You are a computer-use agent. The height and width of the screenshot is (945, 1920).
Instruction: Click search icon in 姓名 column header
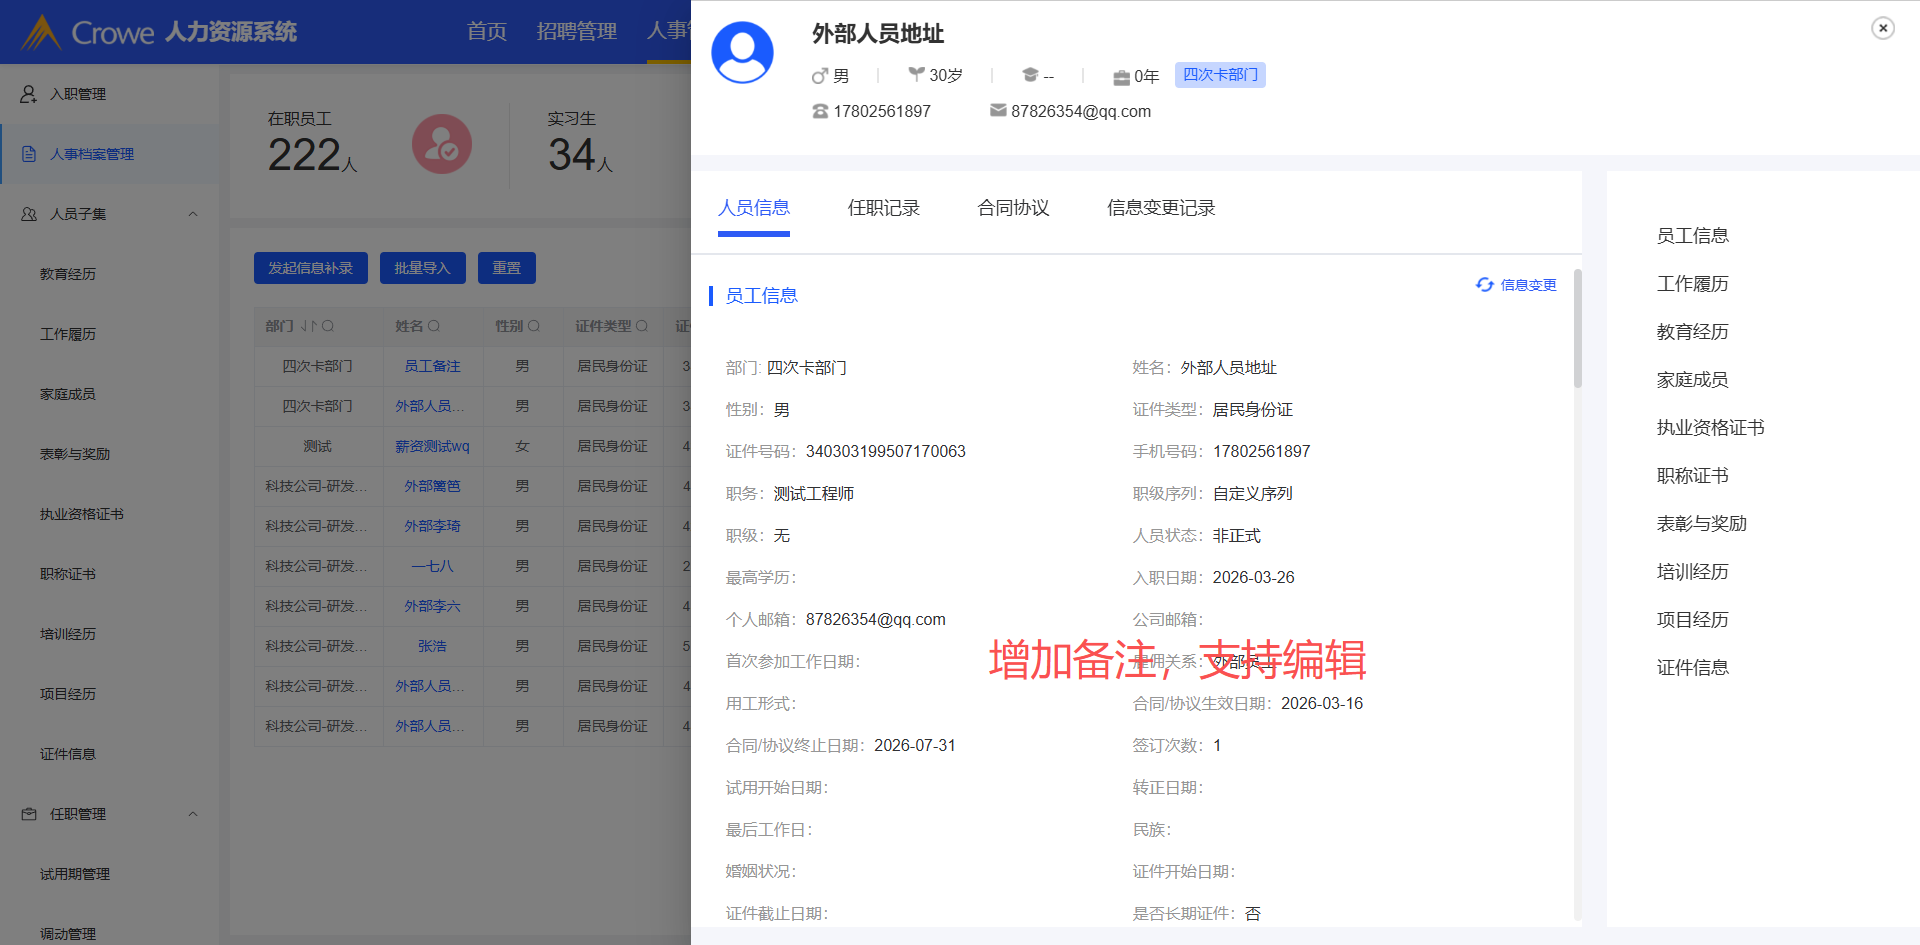(434, 326)
